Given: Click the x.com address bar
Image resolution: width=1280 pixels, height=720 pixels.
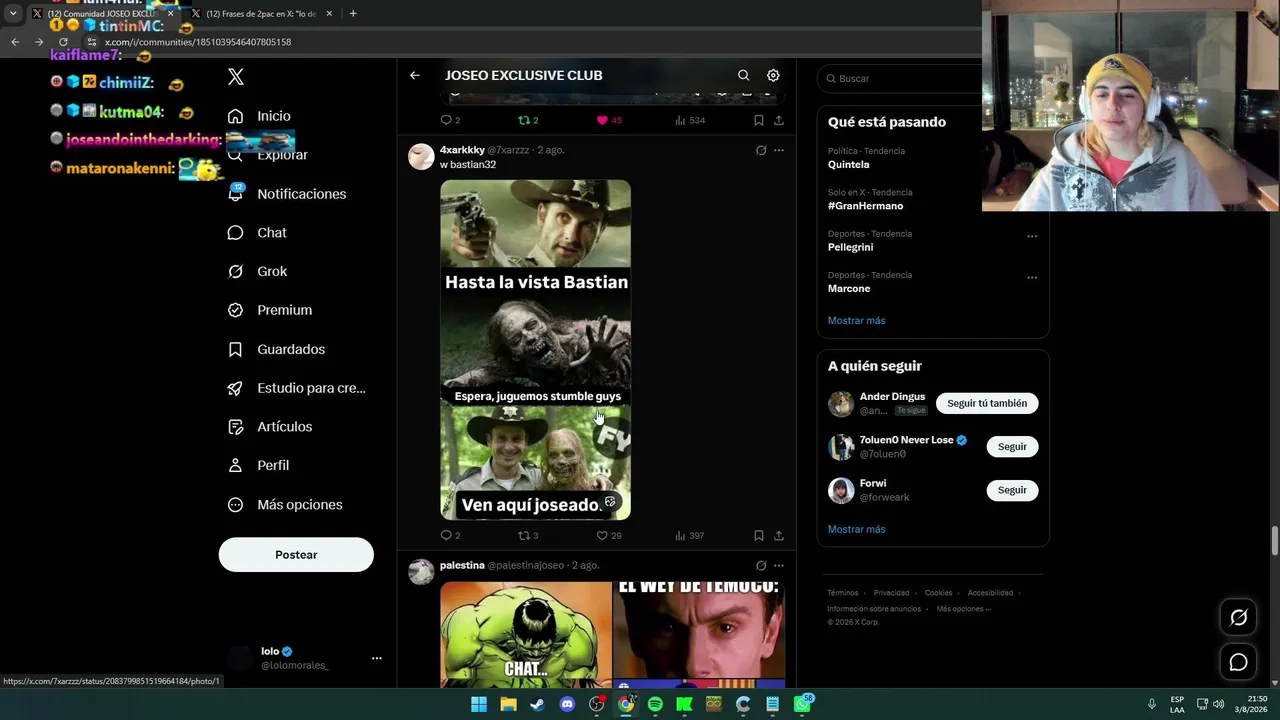Looking at the screenshot, I should click(x=530, y=42).
